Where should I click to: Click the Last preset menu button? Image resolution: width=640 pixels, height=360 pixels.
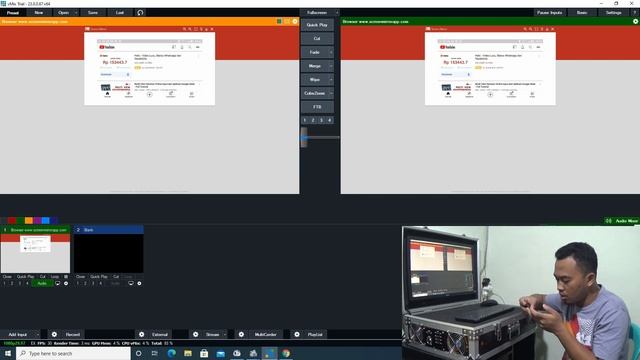point(120,13)
